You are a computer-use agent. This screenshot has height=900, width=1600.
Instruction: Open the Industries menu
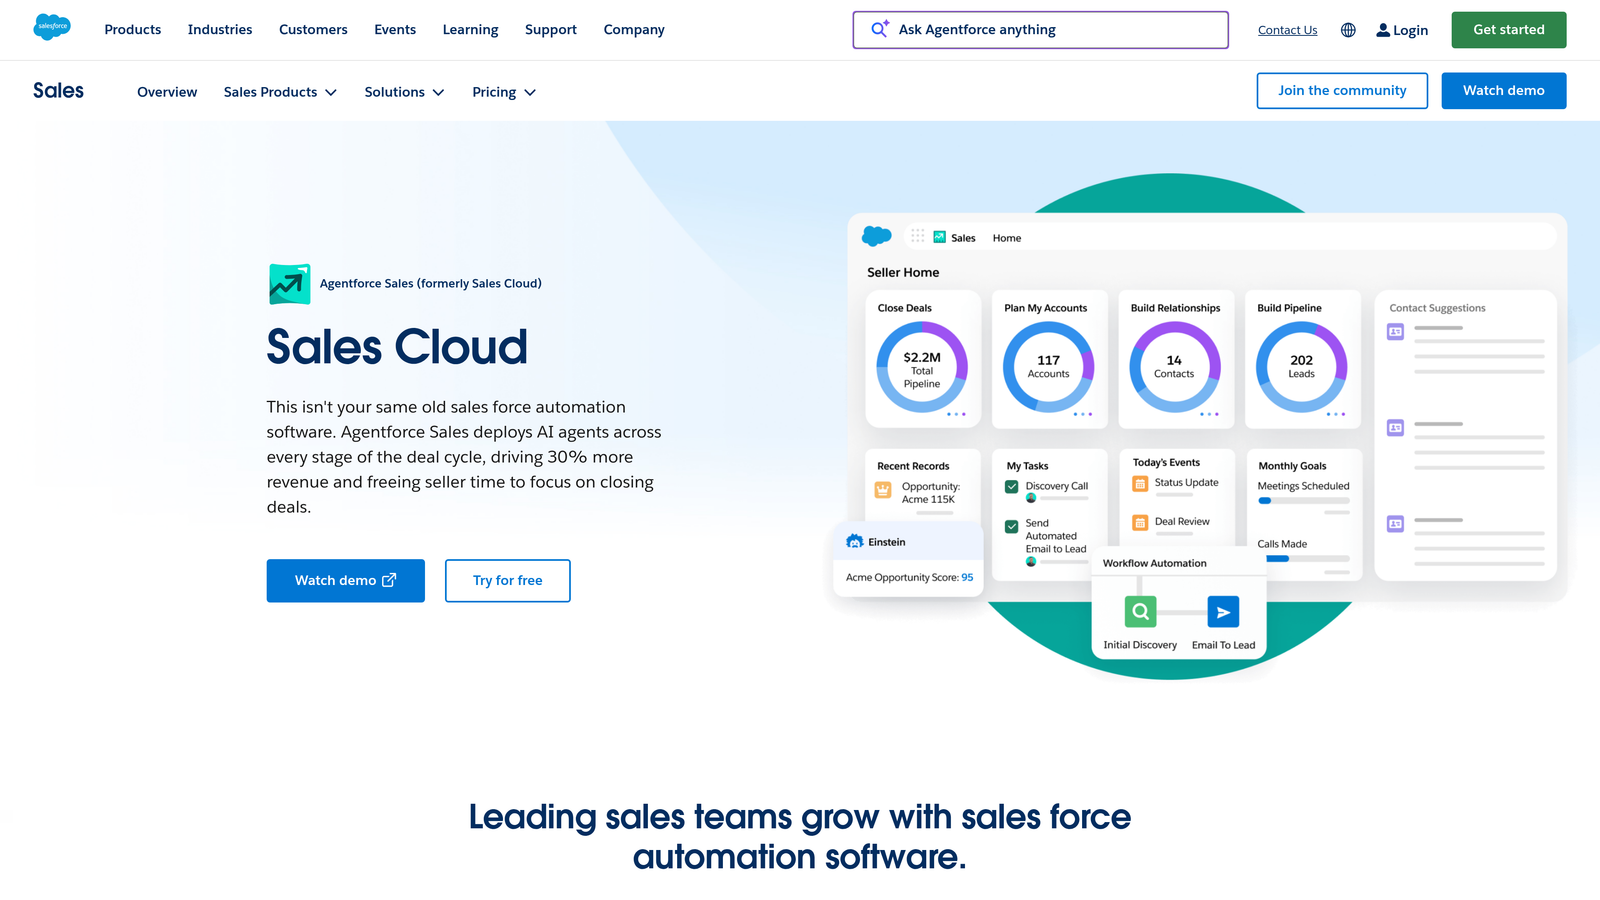[x=220, y=30]
